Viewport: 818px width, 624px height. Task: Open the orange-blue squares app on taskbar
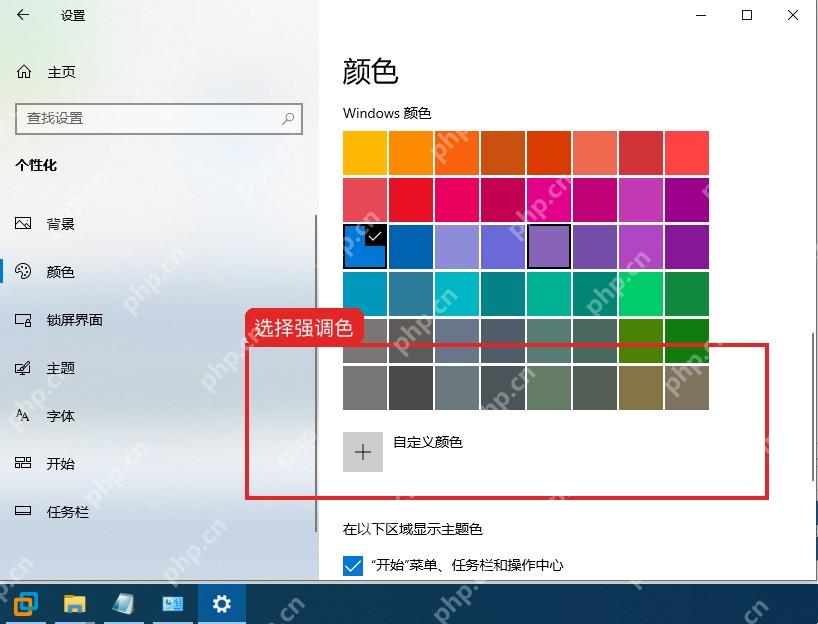pyautogui.click(x=26, y=604)
